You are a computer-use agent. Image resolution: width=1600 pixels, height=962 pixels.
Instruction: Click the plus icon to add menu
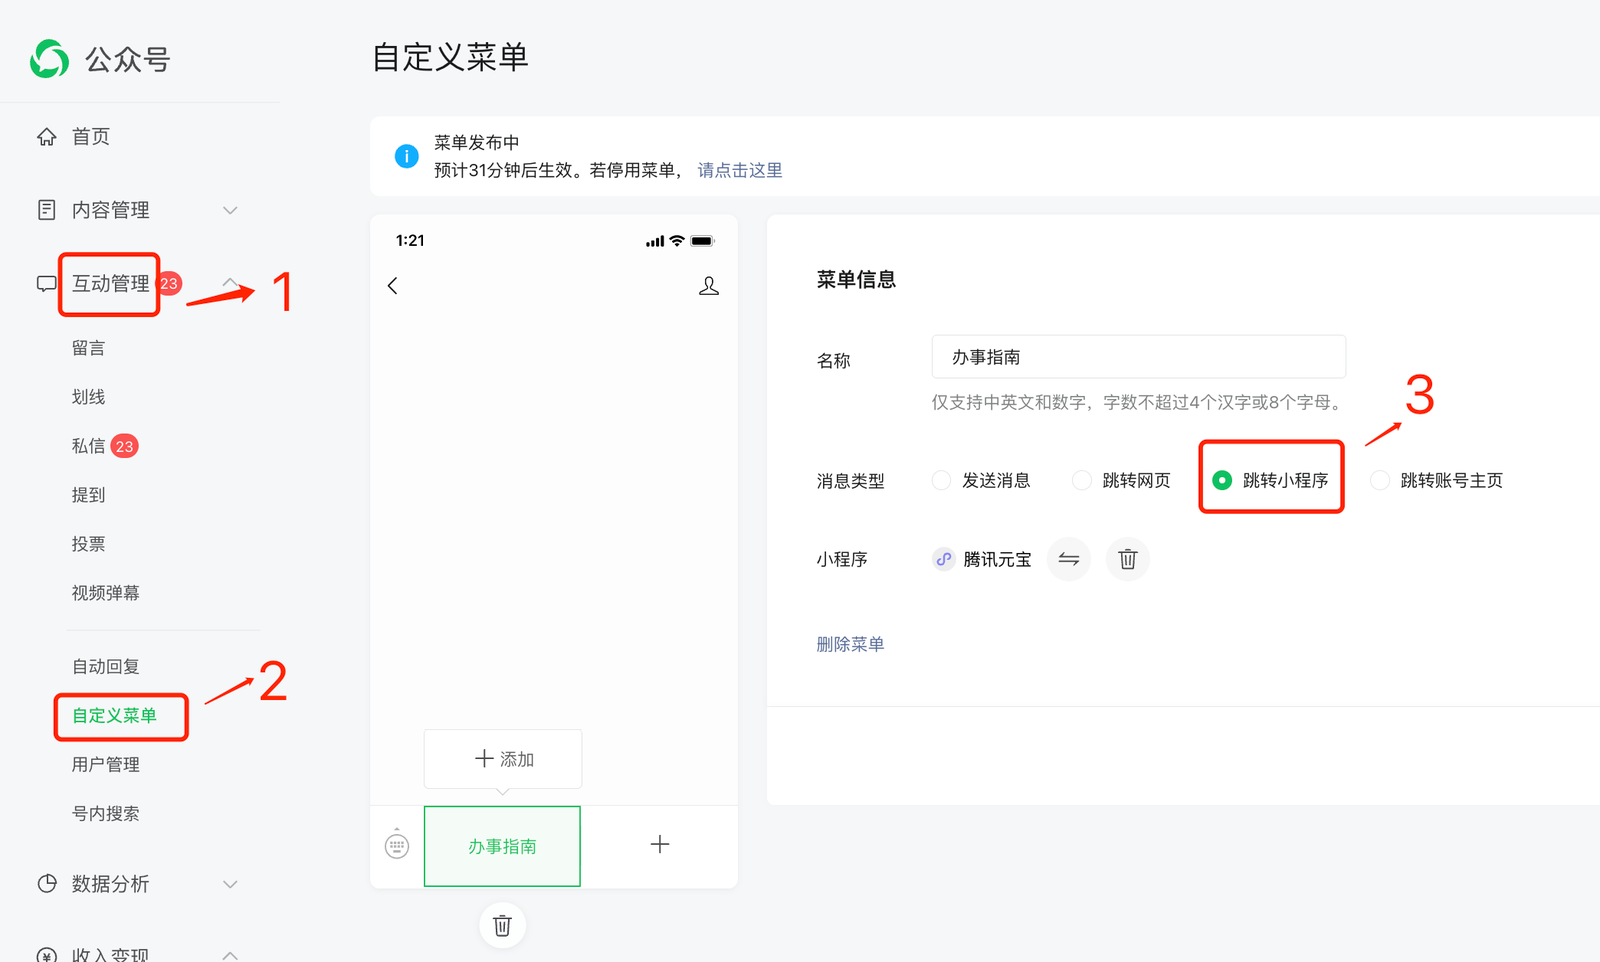pyautogui.click(x=659, y=845)
